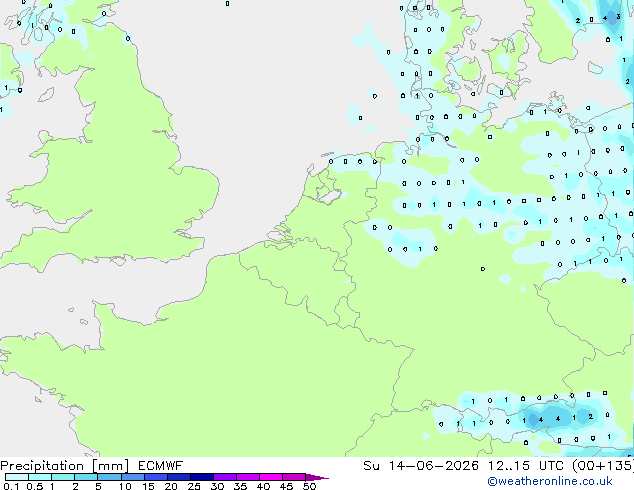Image resolution: width=634 pixels, height=490 pixels.
Task: Click the date '14-06-2026' text
Action: (434, 466)
